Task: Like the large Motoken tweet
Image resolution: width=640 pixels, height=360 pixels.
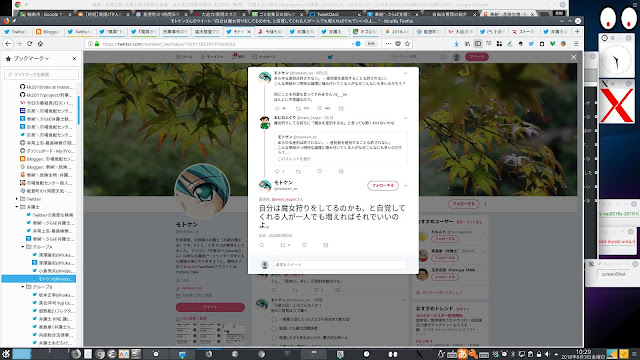Action: (x=304, y=245)
